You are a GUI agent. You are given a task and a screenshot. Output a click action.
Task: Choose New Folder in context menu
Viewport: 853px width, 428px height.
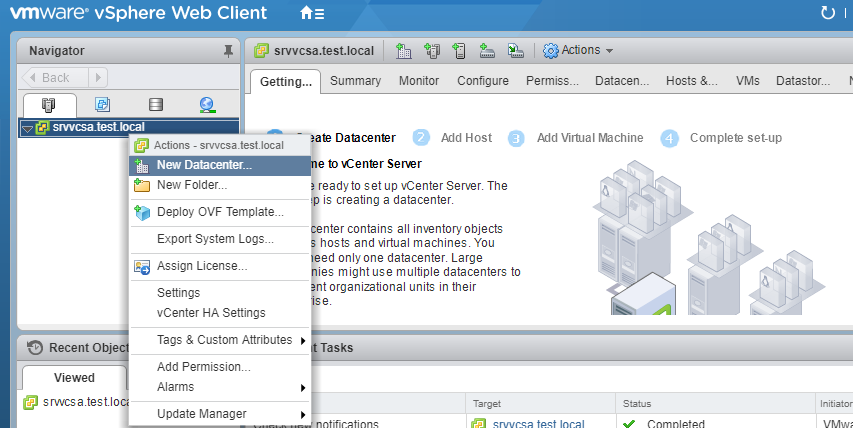pos(220,185)
